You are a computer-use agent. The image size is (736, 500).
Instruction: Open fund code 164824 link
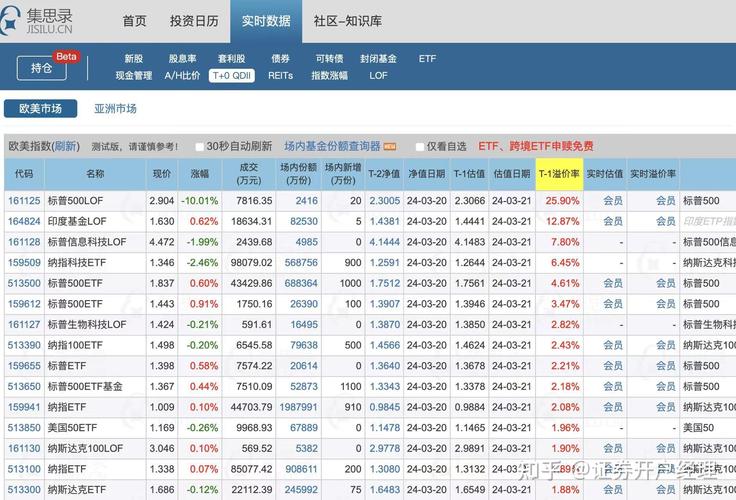click(x=24, y=221)
